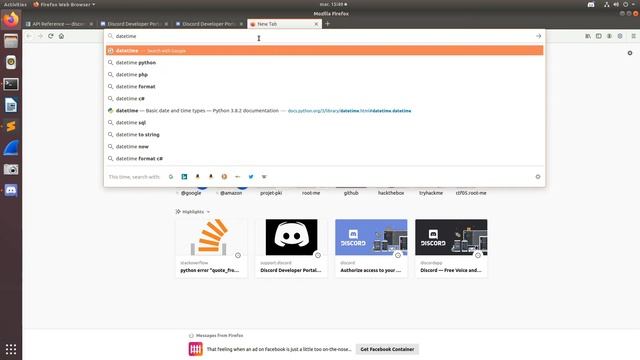Search this time with Wikipedia icon
The height and width of the screenshot is (360, 640).
(x=264, y=177)
